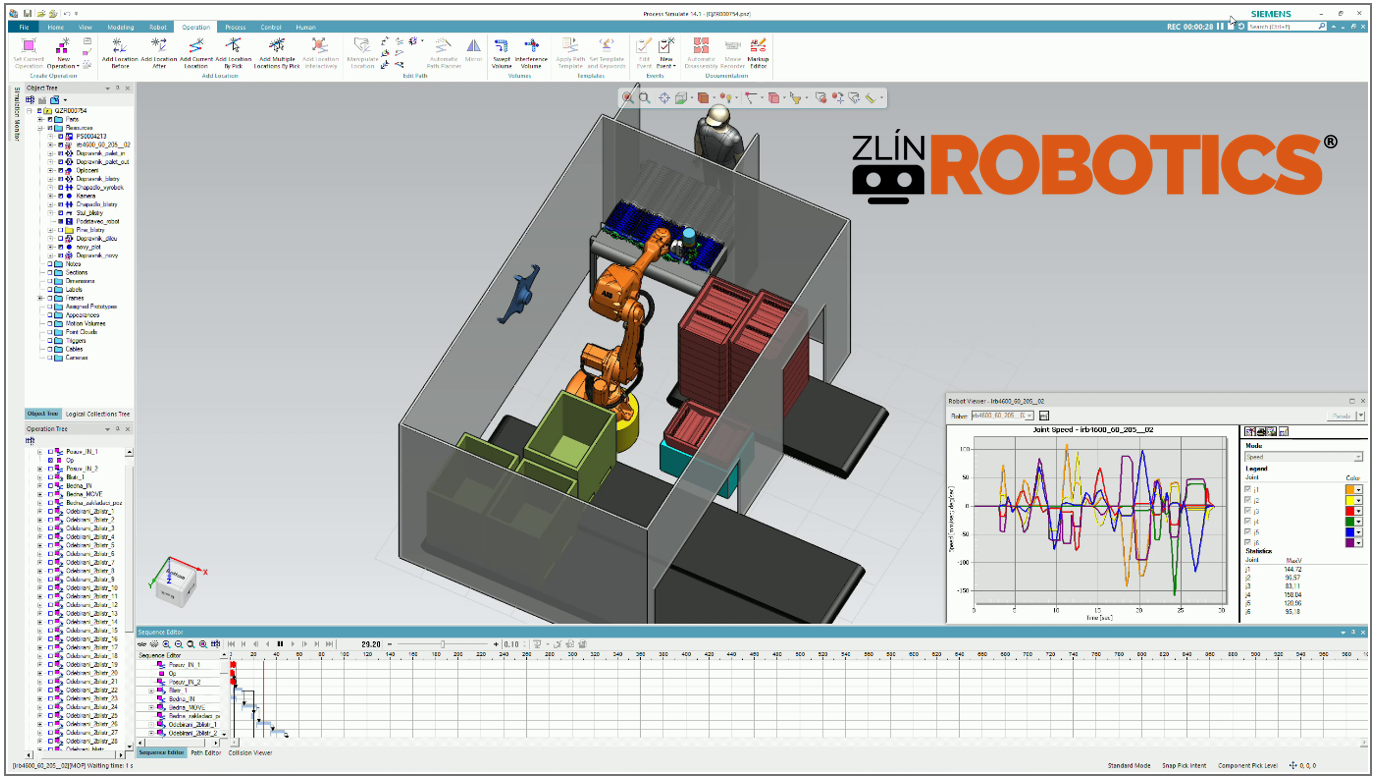Toggle the j6 joint checkbox
This screenshot has width=1376, height=781.
coord(1247,542)
